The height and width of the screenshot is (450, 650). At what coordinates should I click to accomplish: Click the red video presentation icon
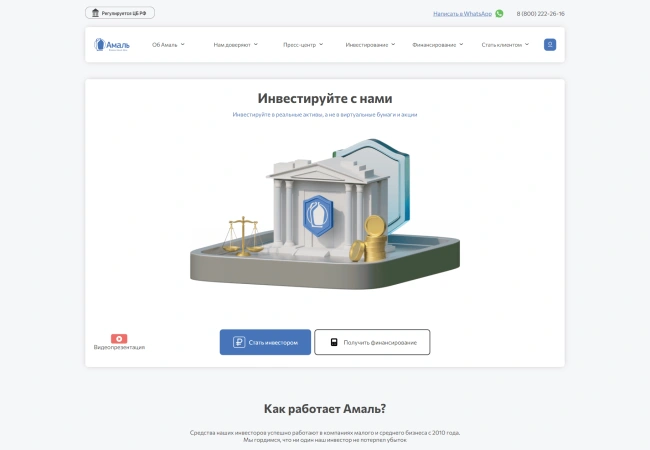119,338
